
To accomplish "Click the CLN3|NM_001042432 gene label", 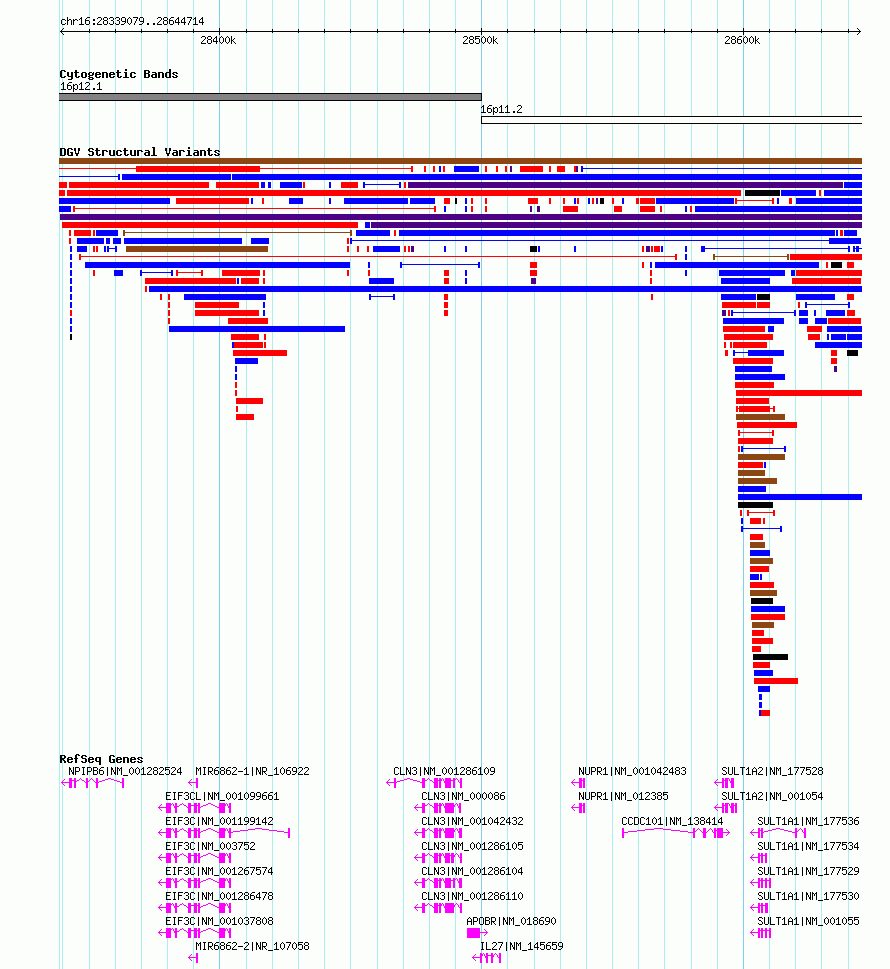I will click(x=472, y=821).
